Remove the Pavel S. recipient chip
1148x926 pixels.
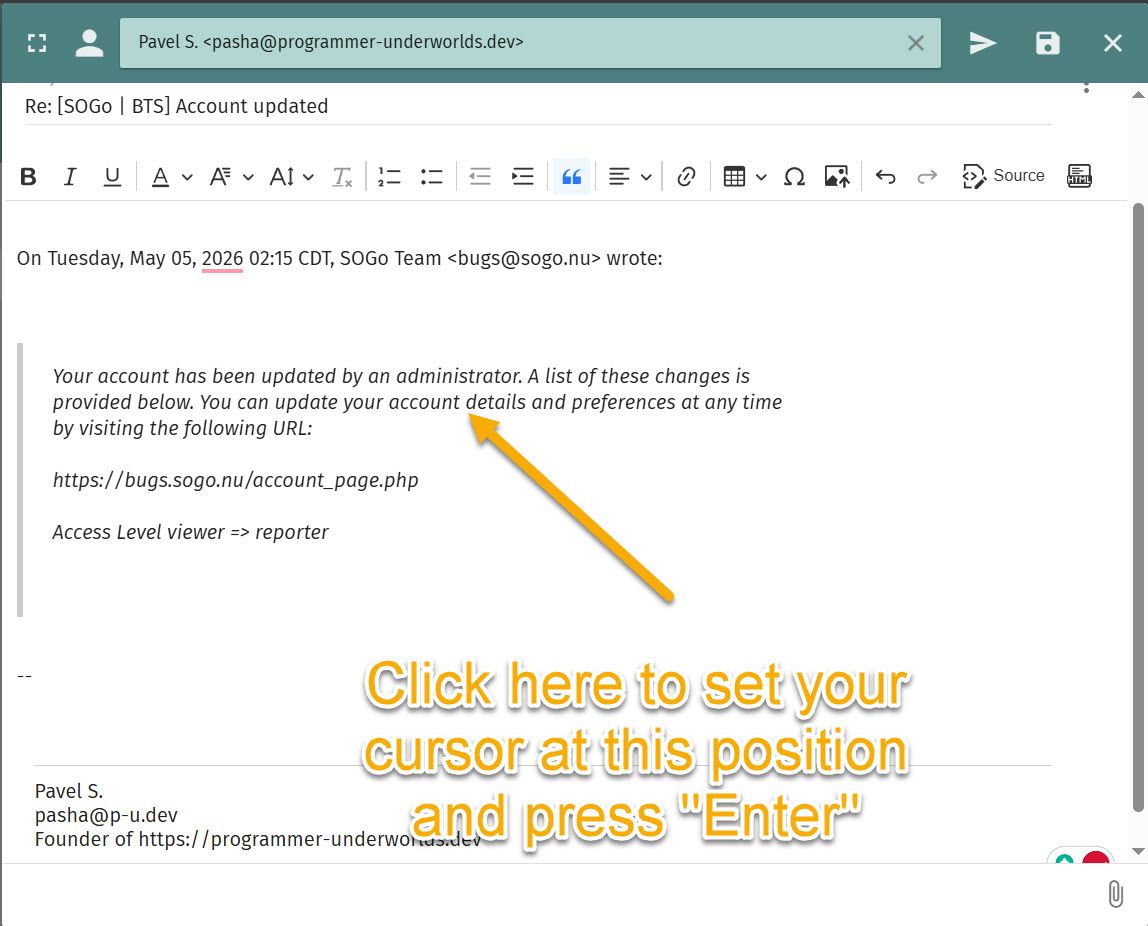click(x=915, y=43)
